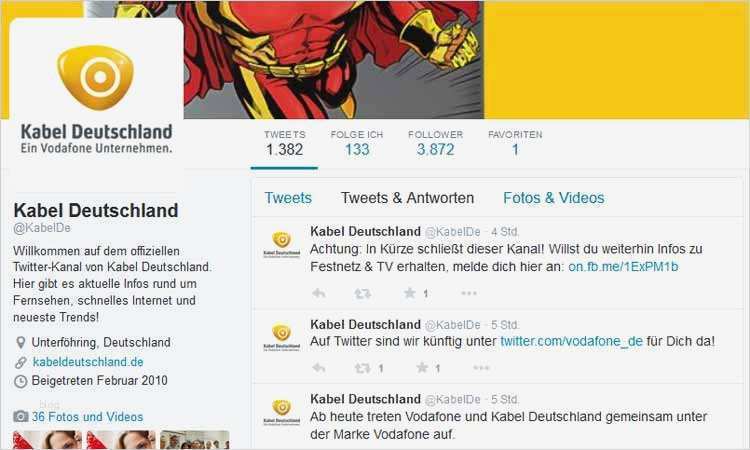Visit the kabeldeutschland.de website link
The height and width of the screenshot is (450, 750).
tap(88, 362)
